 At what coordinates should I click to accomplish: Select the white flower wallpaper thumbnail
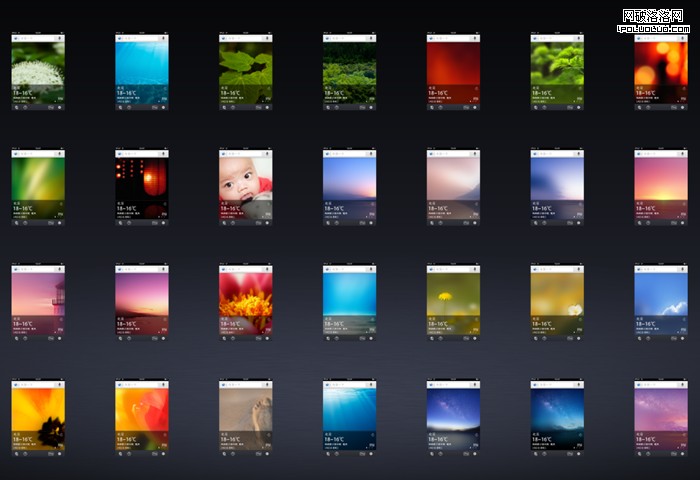pos(38,68)
